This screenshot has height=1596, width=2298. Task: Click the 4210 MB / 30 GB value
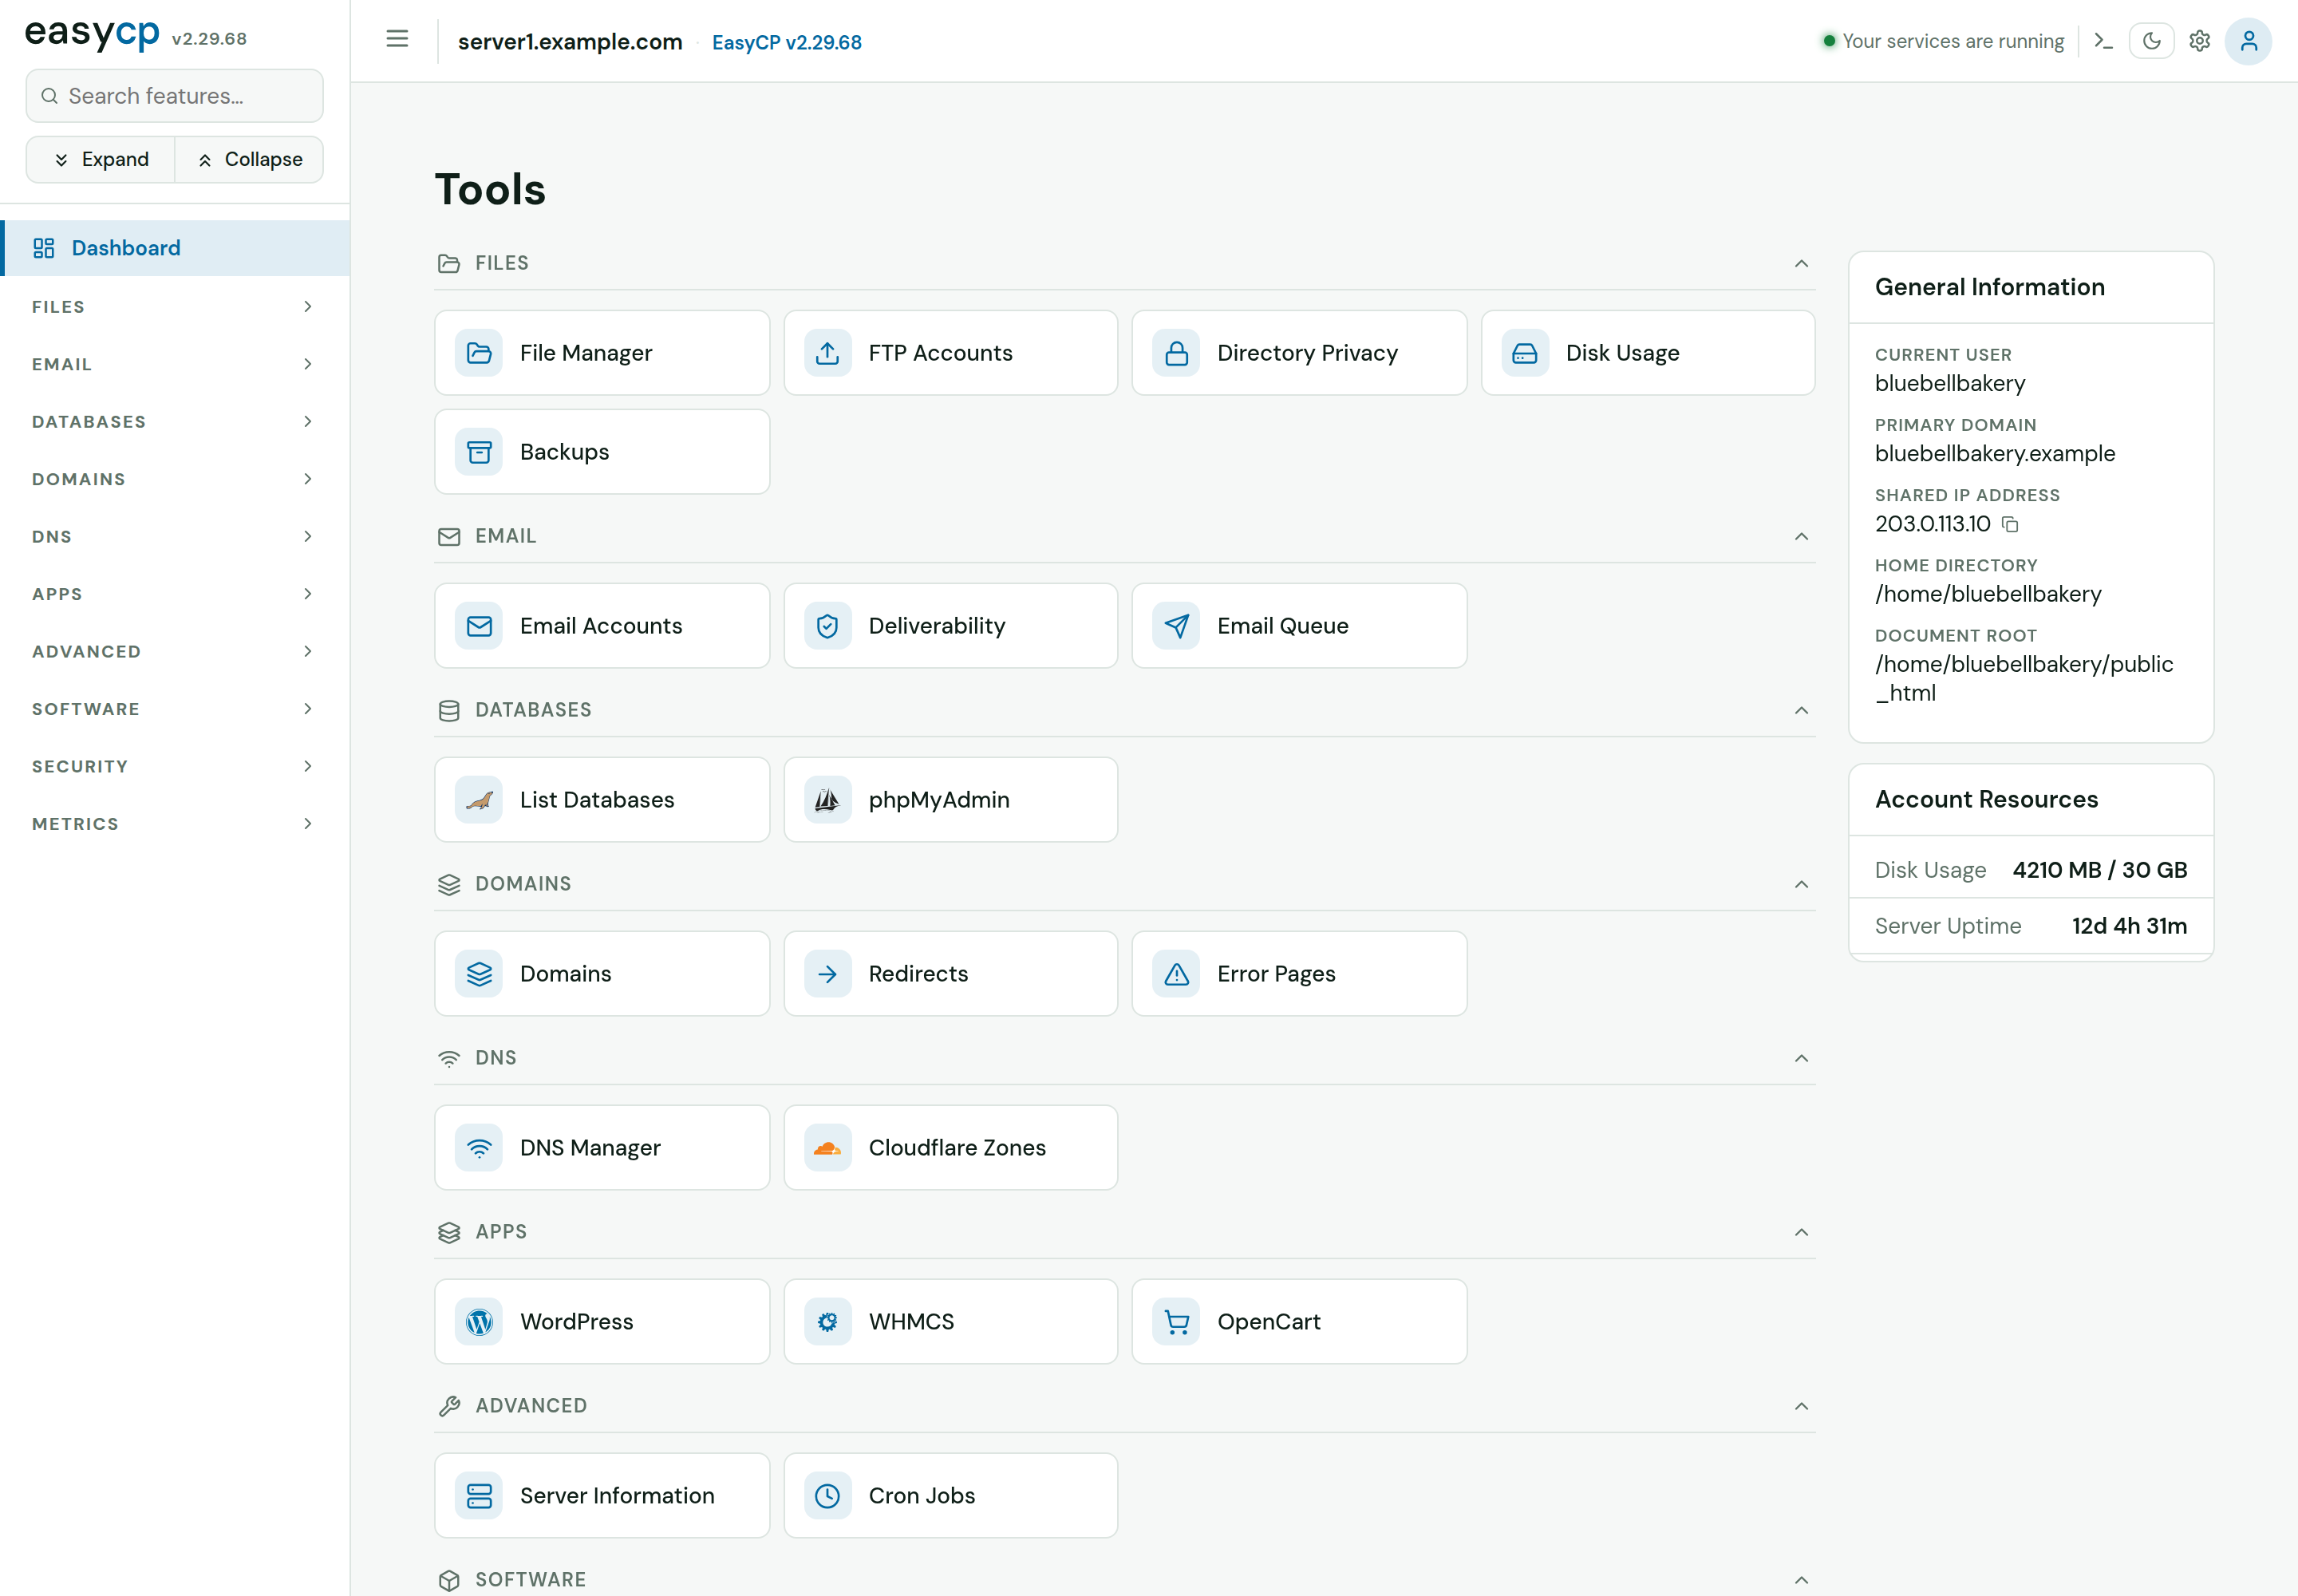pos(2099,870)
